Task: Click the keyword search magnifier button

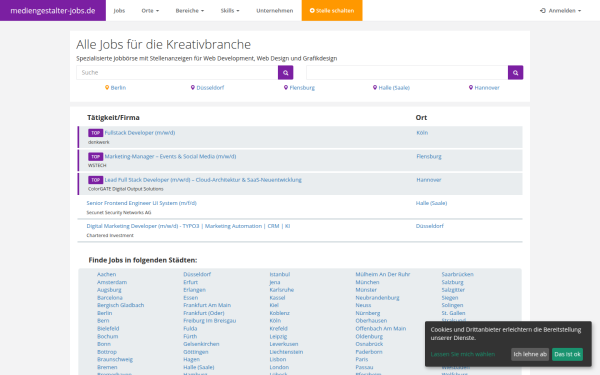Action: [x=285, y=73]
